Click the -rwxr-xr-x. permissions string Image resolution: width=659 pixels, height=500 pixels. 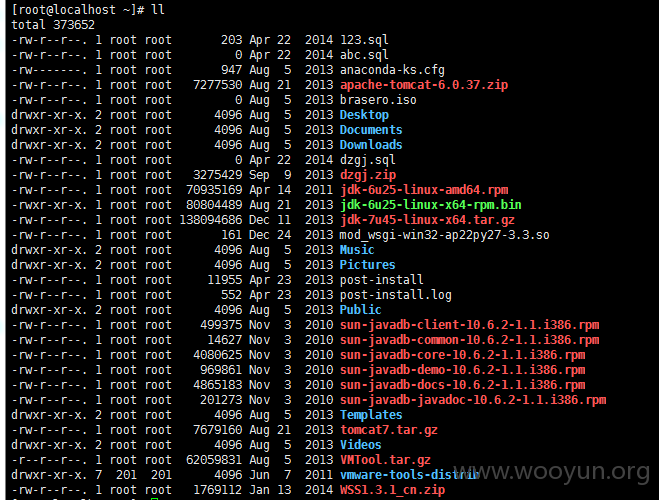click(x=49, y=205)
